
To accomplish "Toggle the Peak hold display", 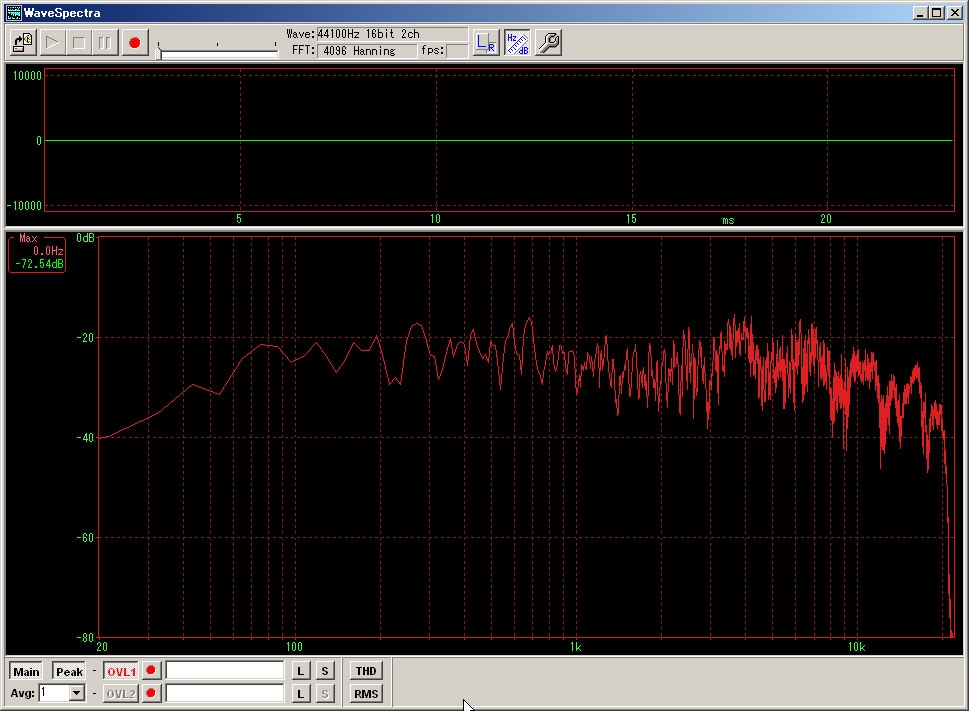I will (69, 671).
